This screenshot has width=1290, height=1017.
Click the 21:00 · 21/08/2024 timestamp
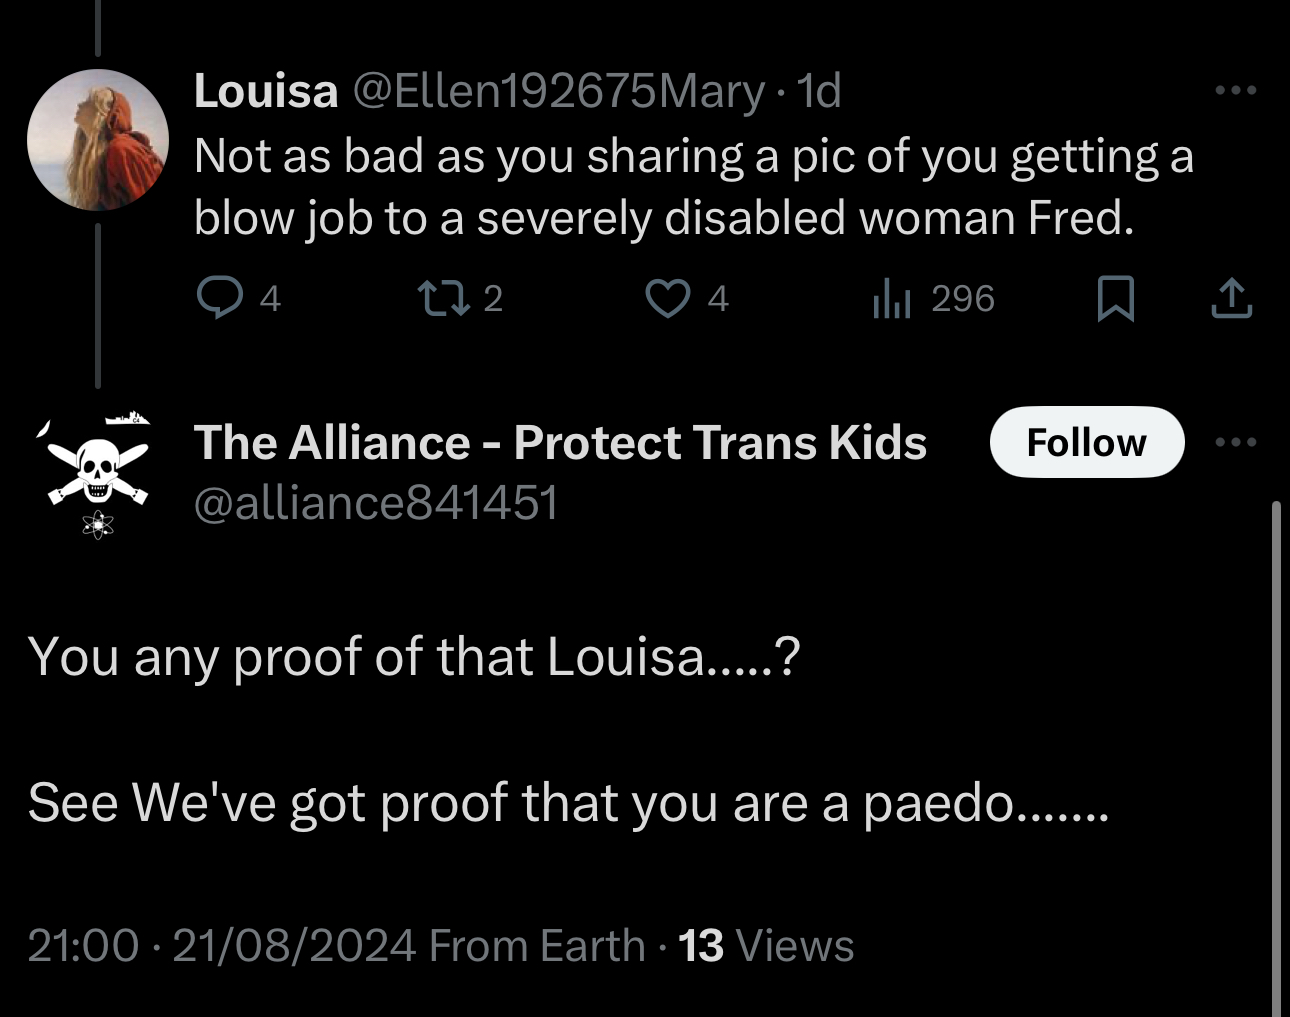[221, 945]
